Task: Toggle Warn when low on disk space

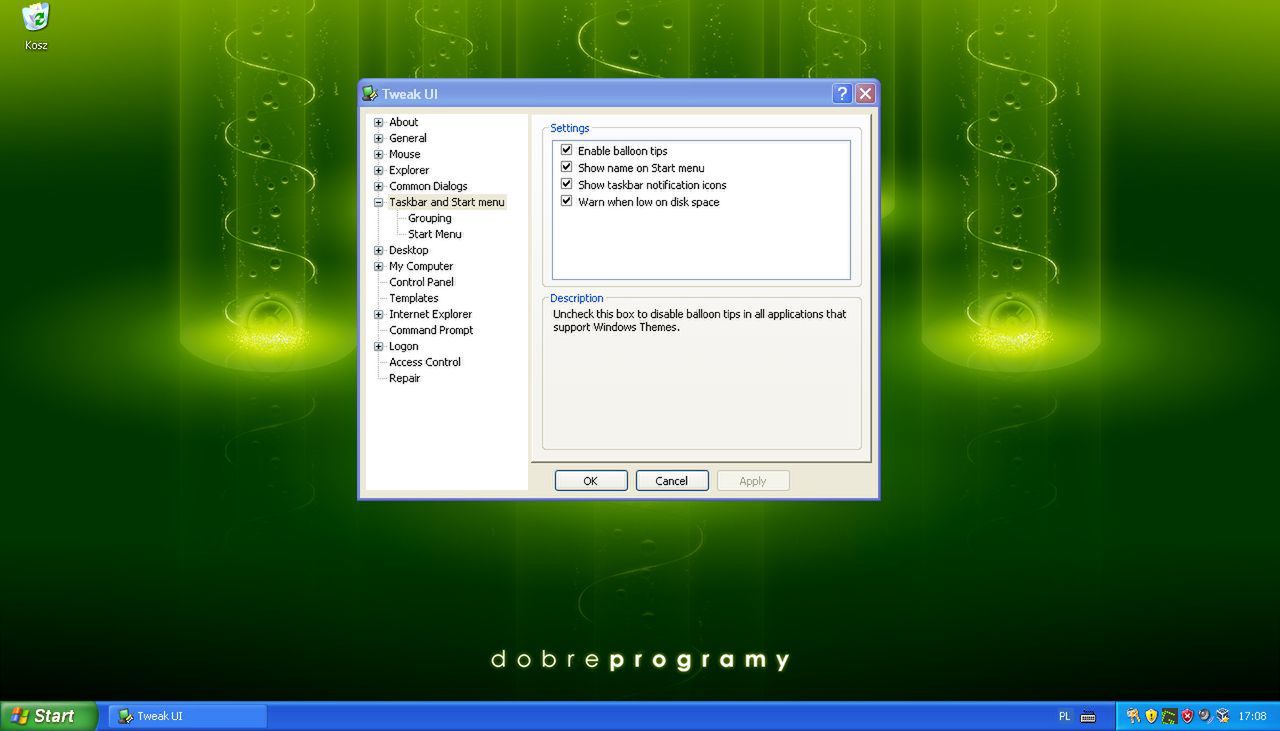Action: coord(567,201)
